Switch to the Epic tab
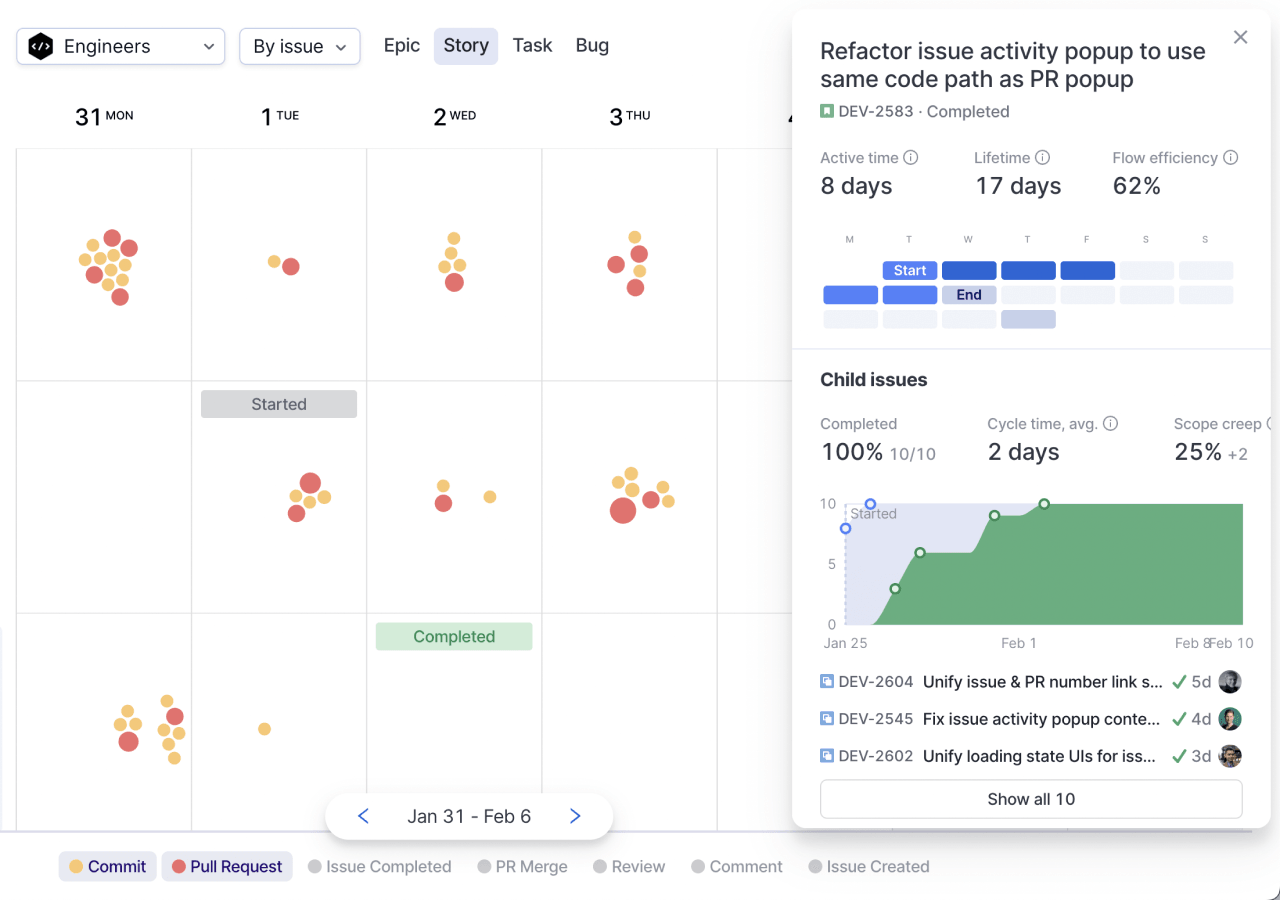 click(402, 46)
